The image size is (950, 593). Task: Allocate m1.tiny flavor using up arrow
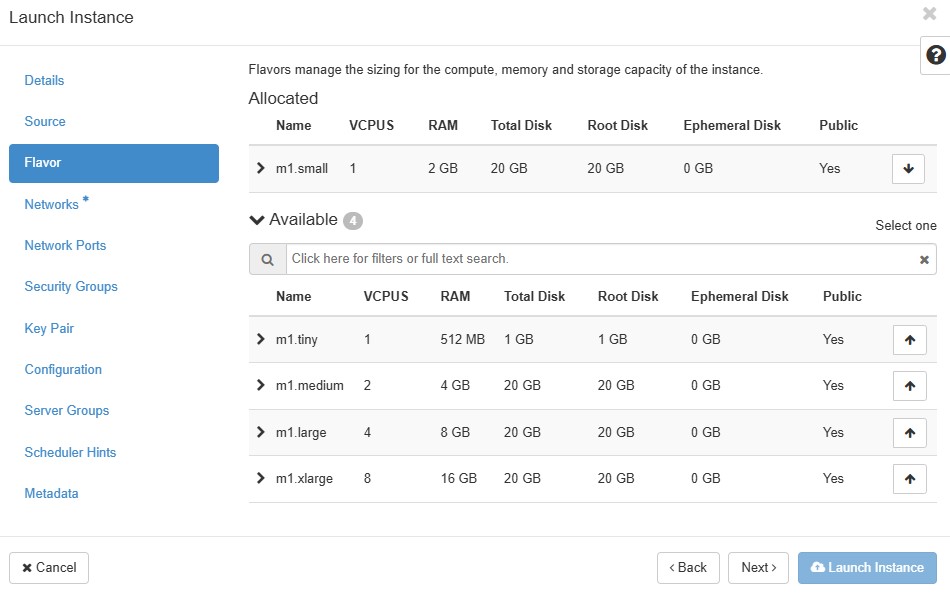(x=909, y=340)
